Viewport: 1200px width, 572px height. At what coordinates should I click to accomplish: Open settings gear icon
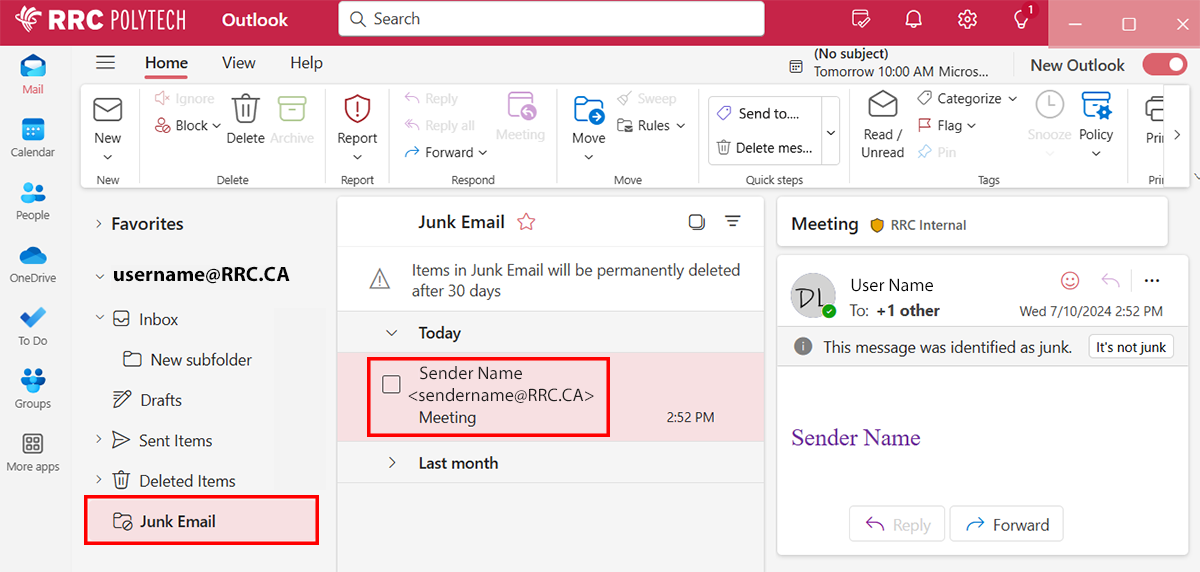coord(966,19)
